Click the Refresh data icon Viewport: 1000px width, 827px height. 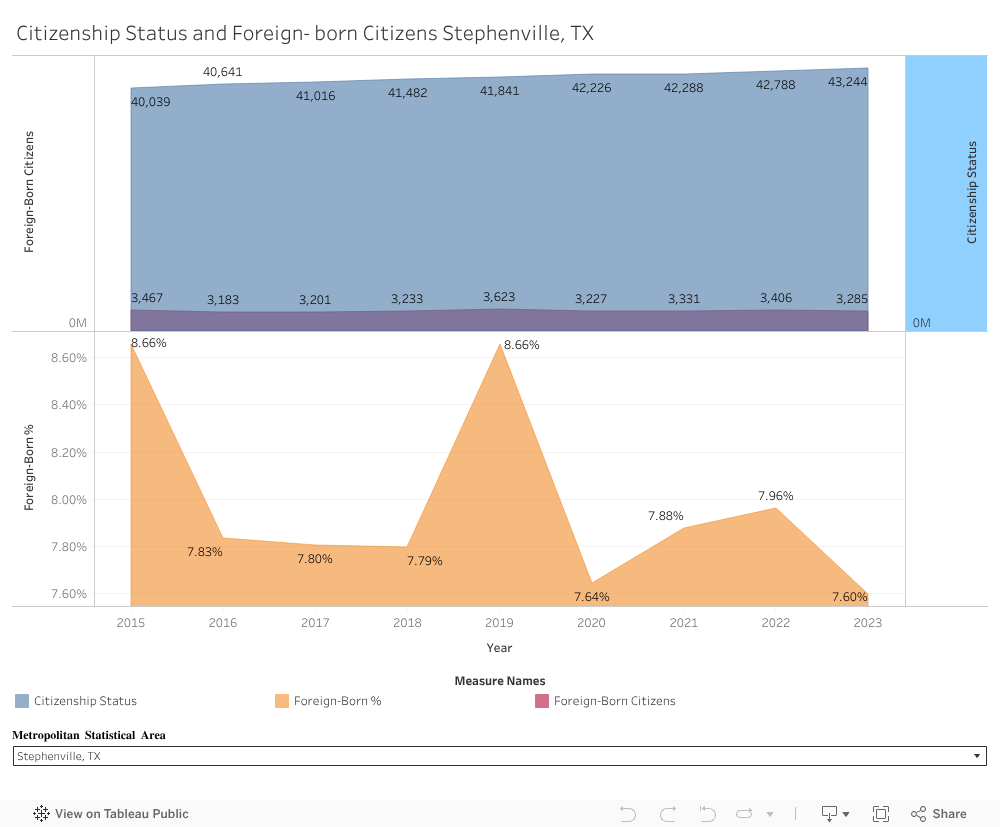744,813
